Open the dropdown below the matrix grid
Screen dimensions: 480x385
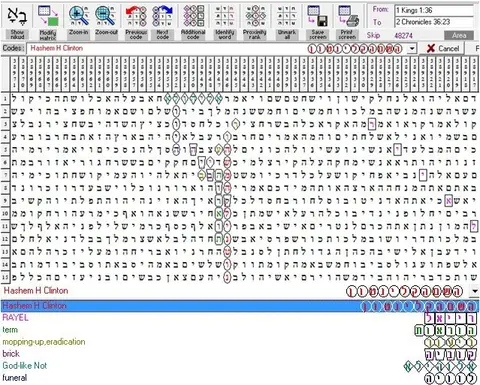pos(475,291)
